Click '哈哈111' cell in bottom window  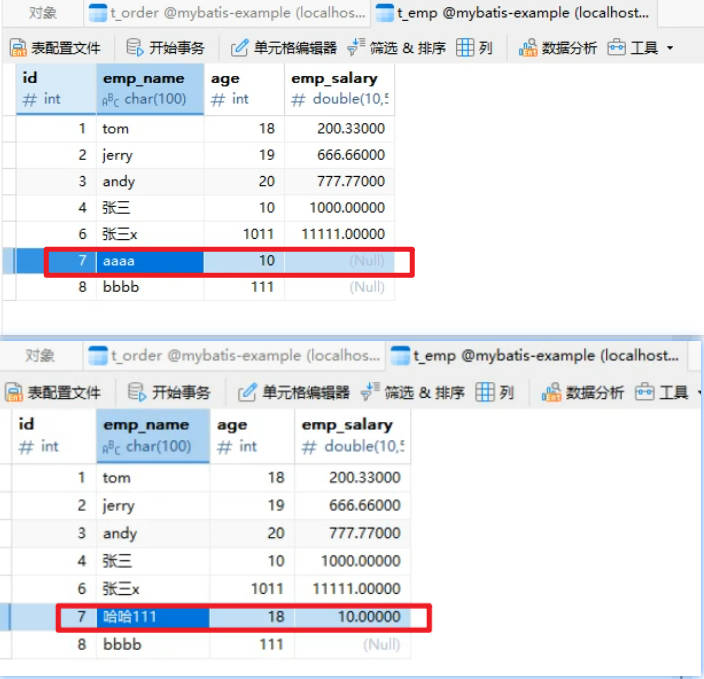coord(153,617)
